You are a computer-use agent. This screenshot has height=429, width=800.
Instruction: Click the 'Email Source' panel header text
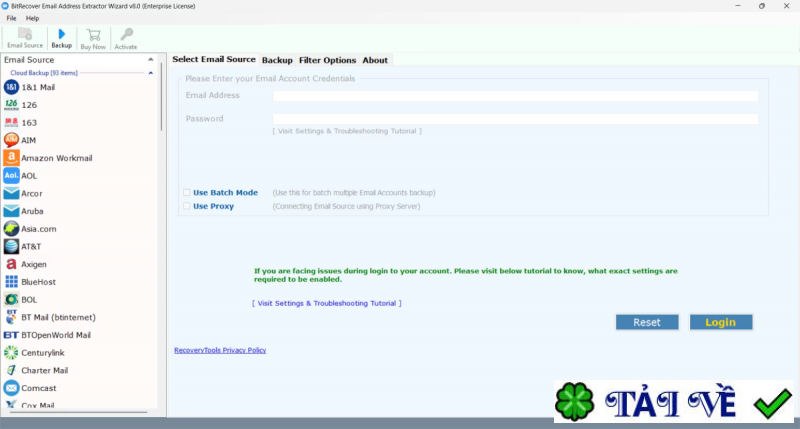[x=29, y=60]
